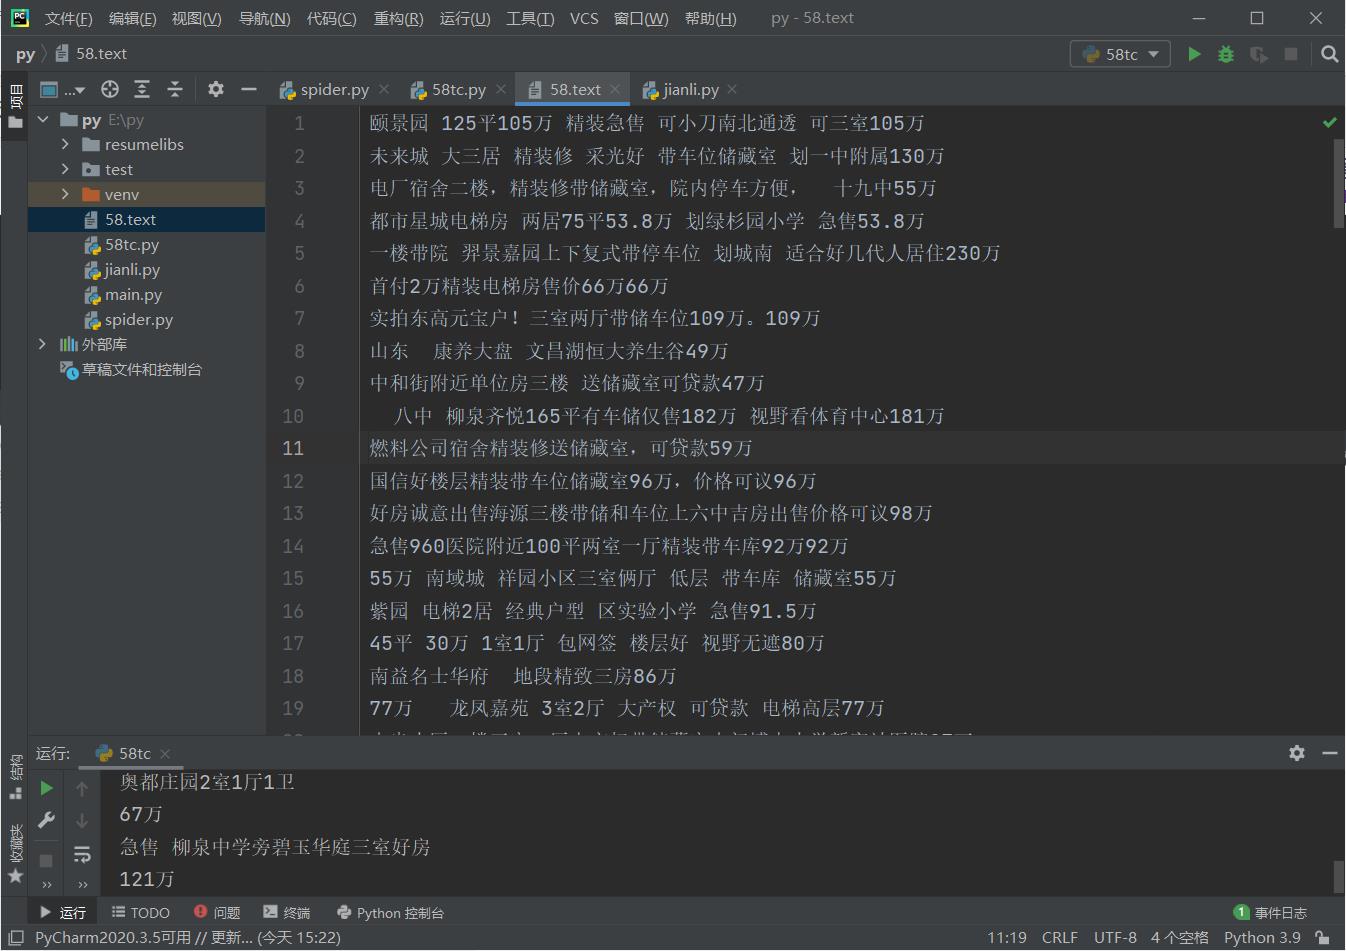Toggle soft-wrap icon in run console
Image resolution: width=1346 pixels, height=951 pixels.
click(x=82, y=854)
